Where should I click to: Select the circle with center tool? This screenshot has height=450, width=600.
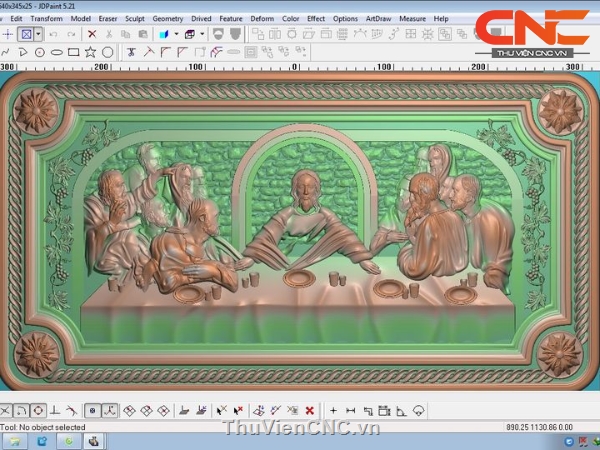tap(40, 52)
